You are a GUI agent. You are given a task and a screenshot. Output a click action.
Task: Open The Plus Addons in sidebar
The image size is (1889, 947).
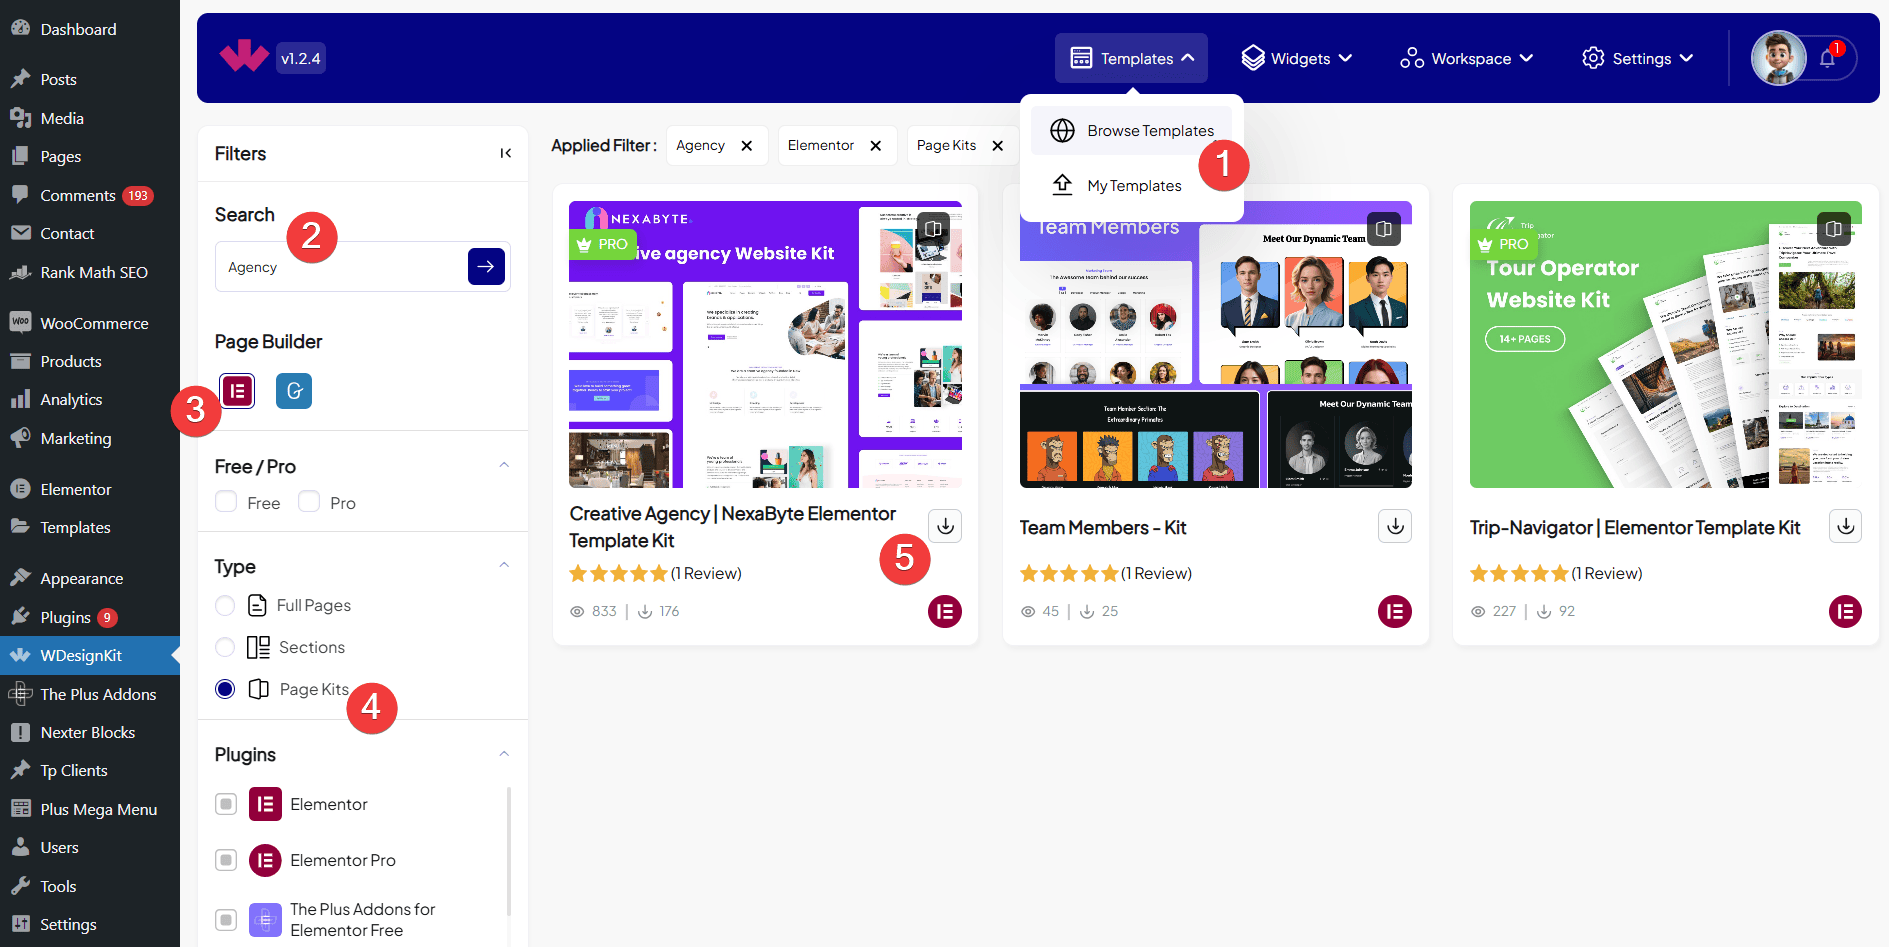(x=98, y=694)
